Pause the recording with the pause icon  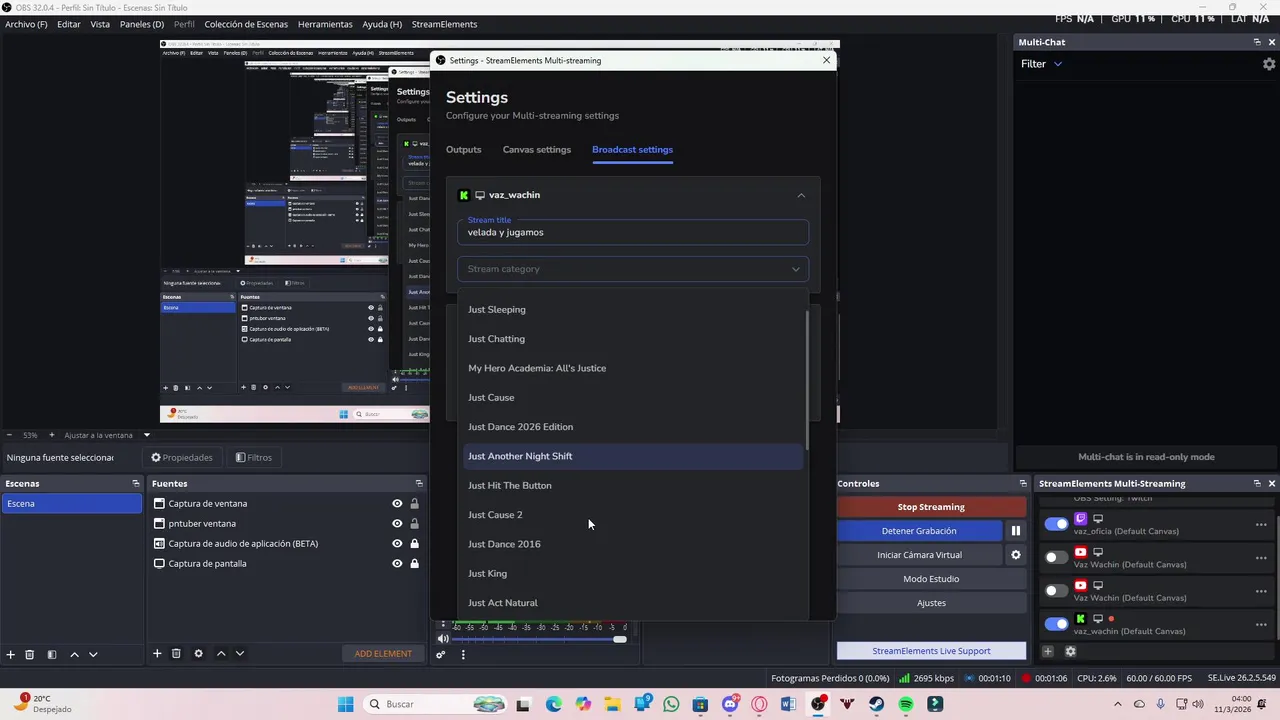[x=1015, y=531]
